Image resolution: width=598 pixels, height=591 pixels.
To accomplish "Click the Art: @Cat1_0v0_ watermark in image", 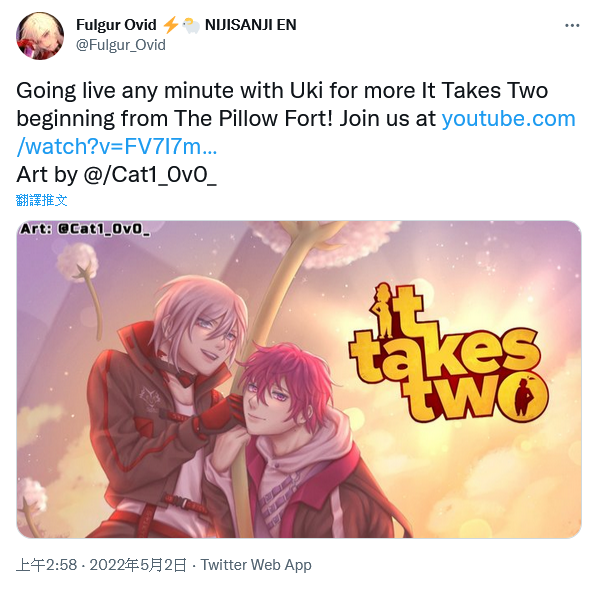I will [x=85, y=229].
